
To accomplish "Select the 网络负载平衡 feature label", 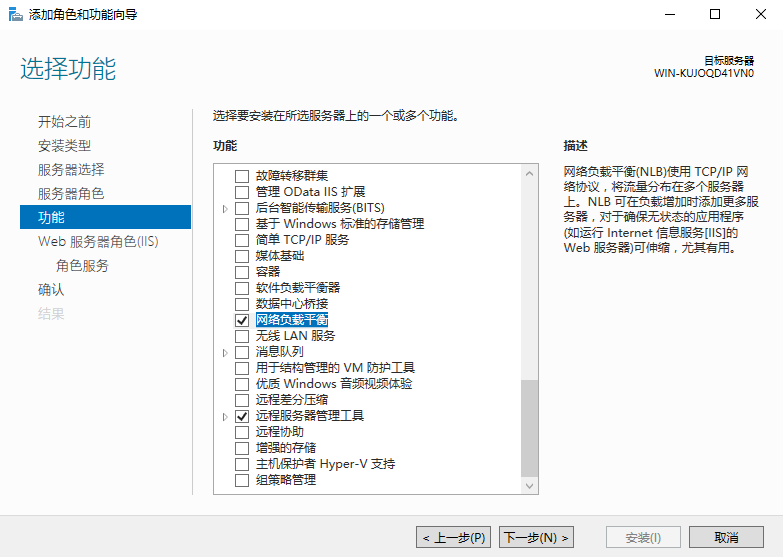I will (292, 320).
